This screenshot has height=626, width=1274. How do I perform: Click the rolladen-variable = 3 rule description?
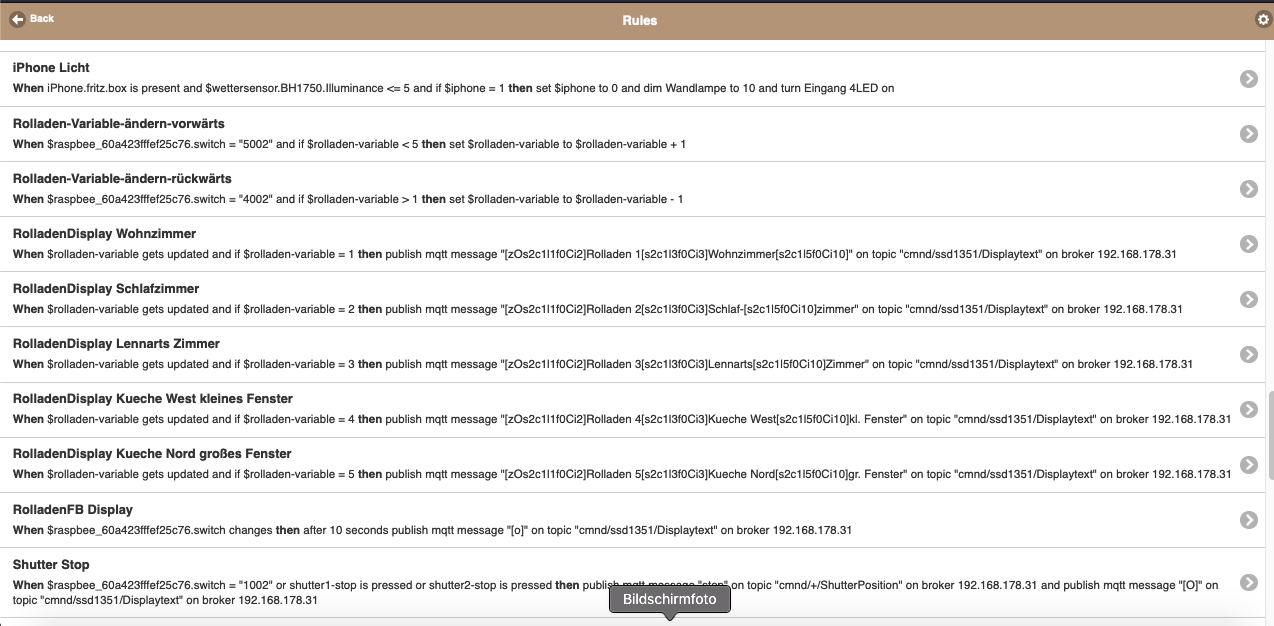[x=602, y=364]
